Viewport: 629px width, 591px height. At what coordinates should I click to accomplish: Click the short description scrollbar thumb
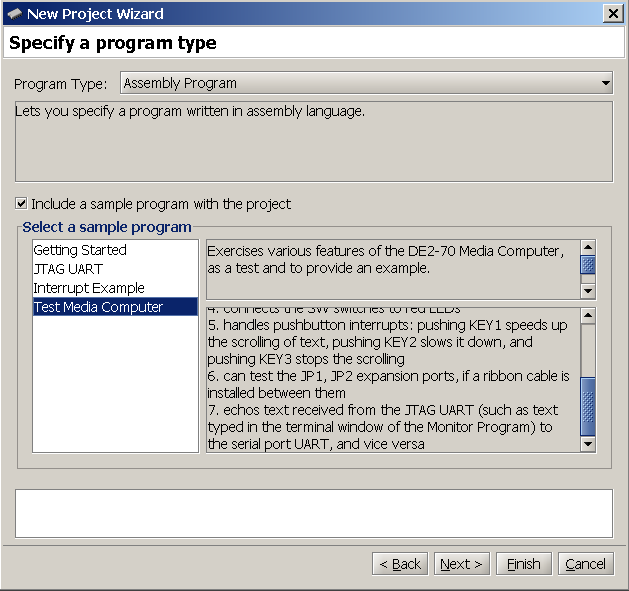point(588,265)
